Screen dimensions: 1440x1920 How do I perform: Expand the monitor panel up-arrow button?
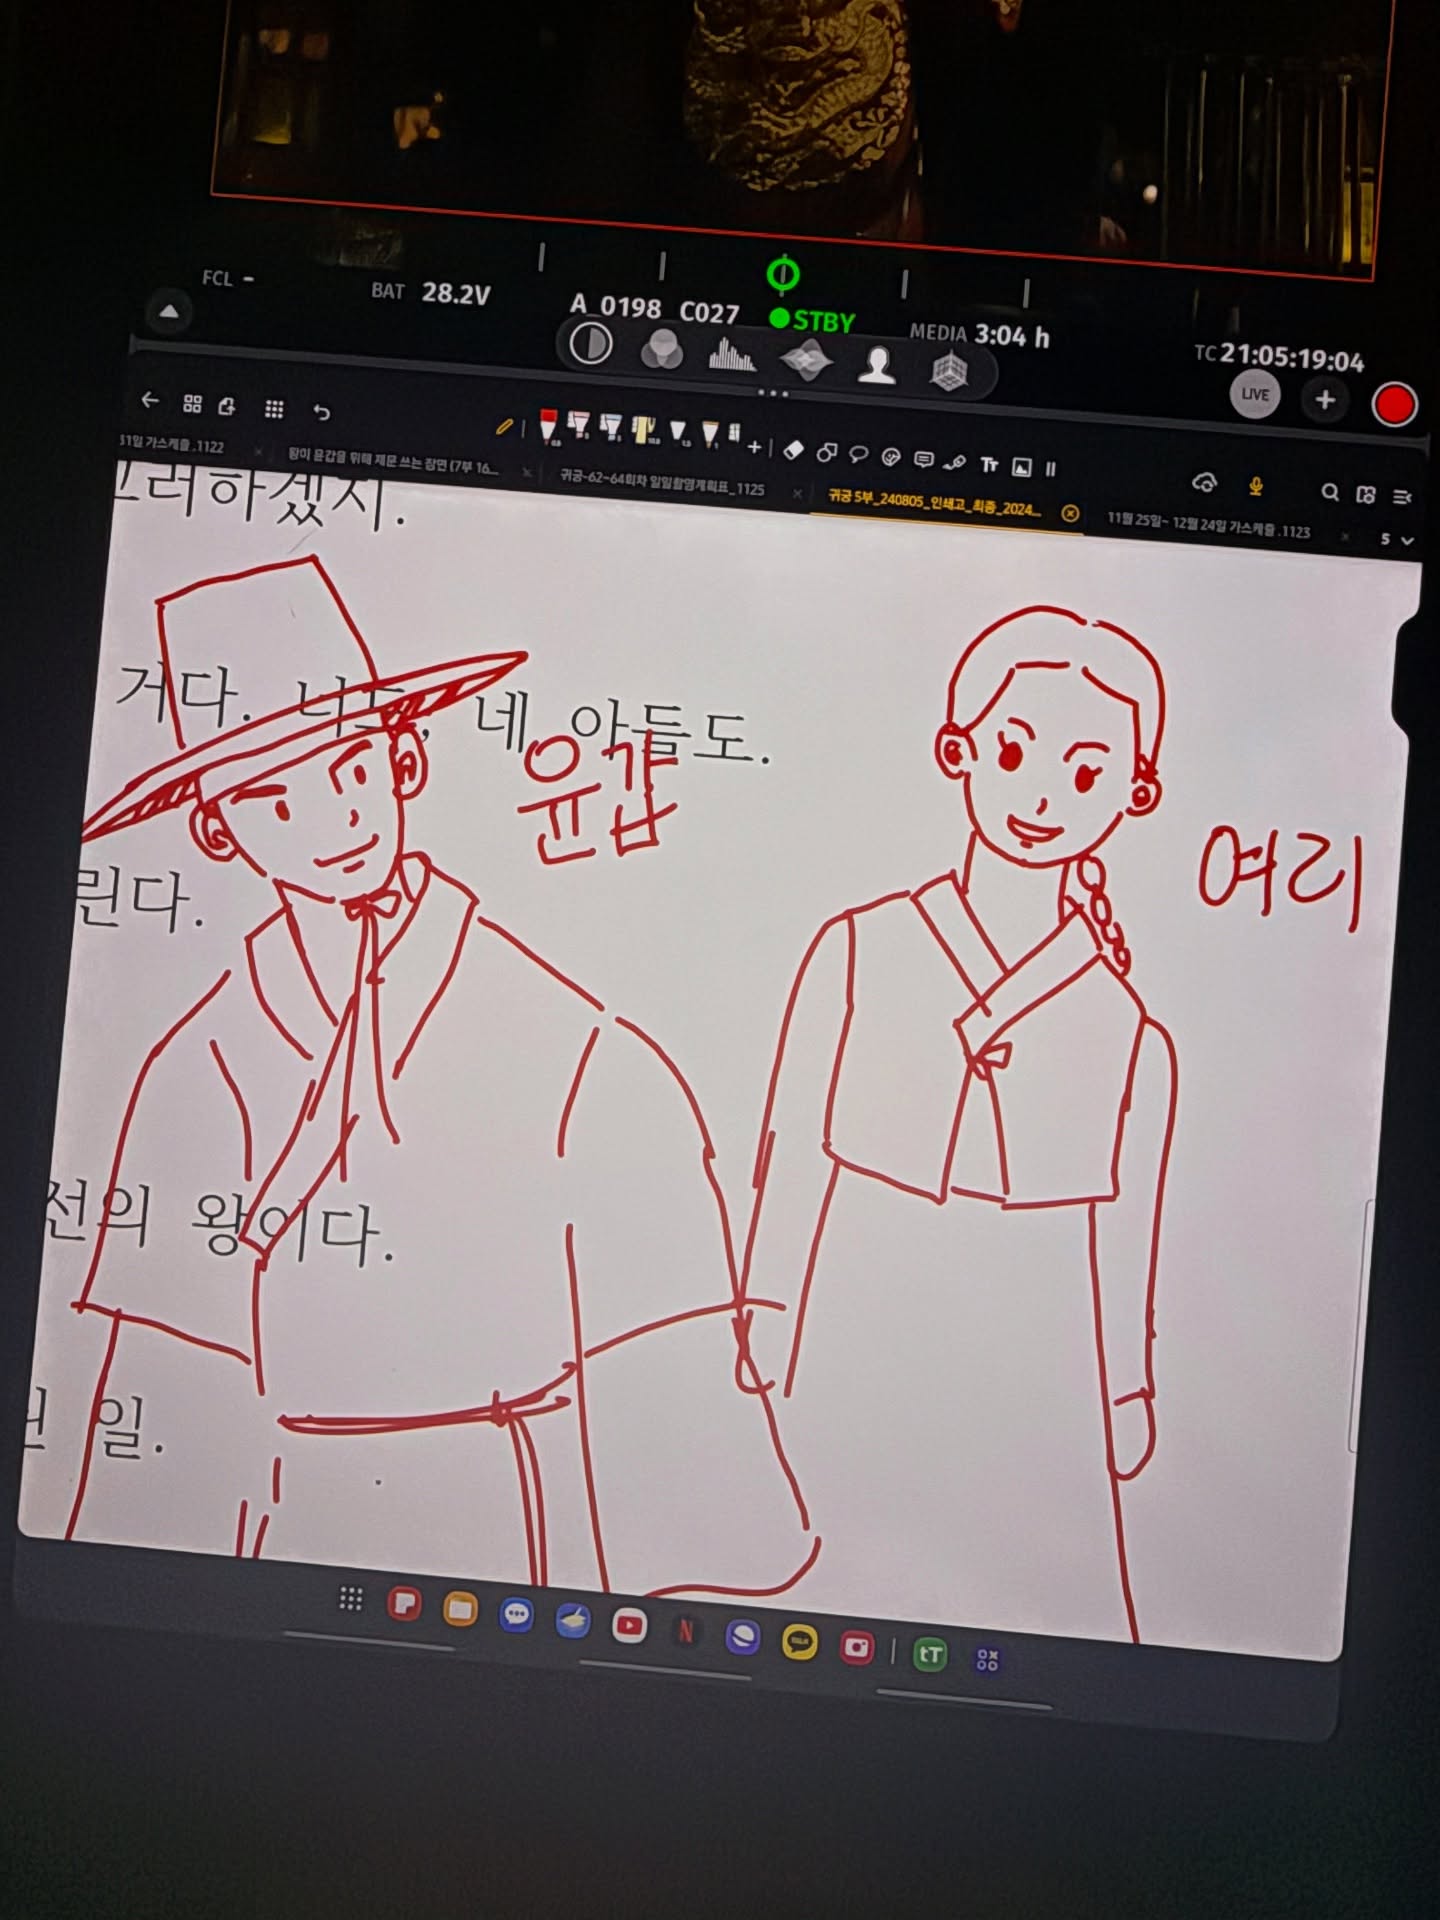(x=169, y=312)
